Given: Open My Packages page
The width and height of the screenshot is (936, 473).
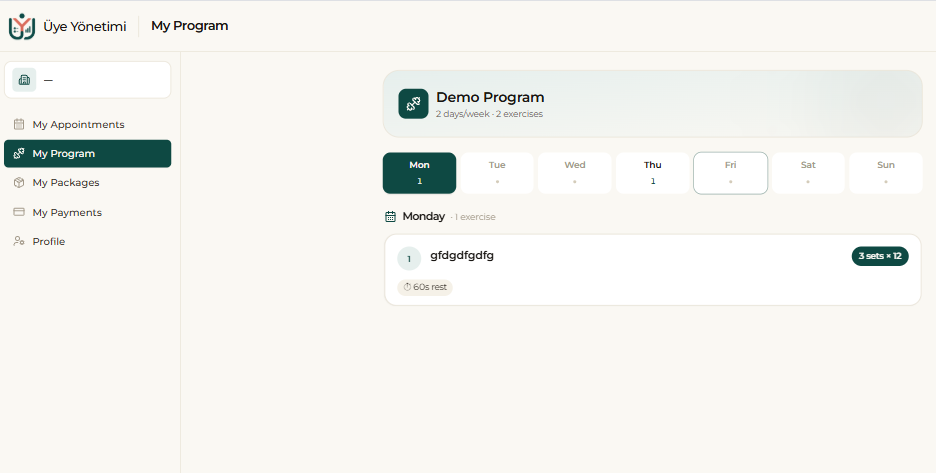Looking at the screenshot, I should pos(87,183).
